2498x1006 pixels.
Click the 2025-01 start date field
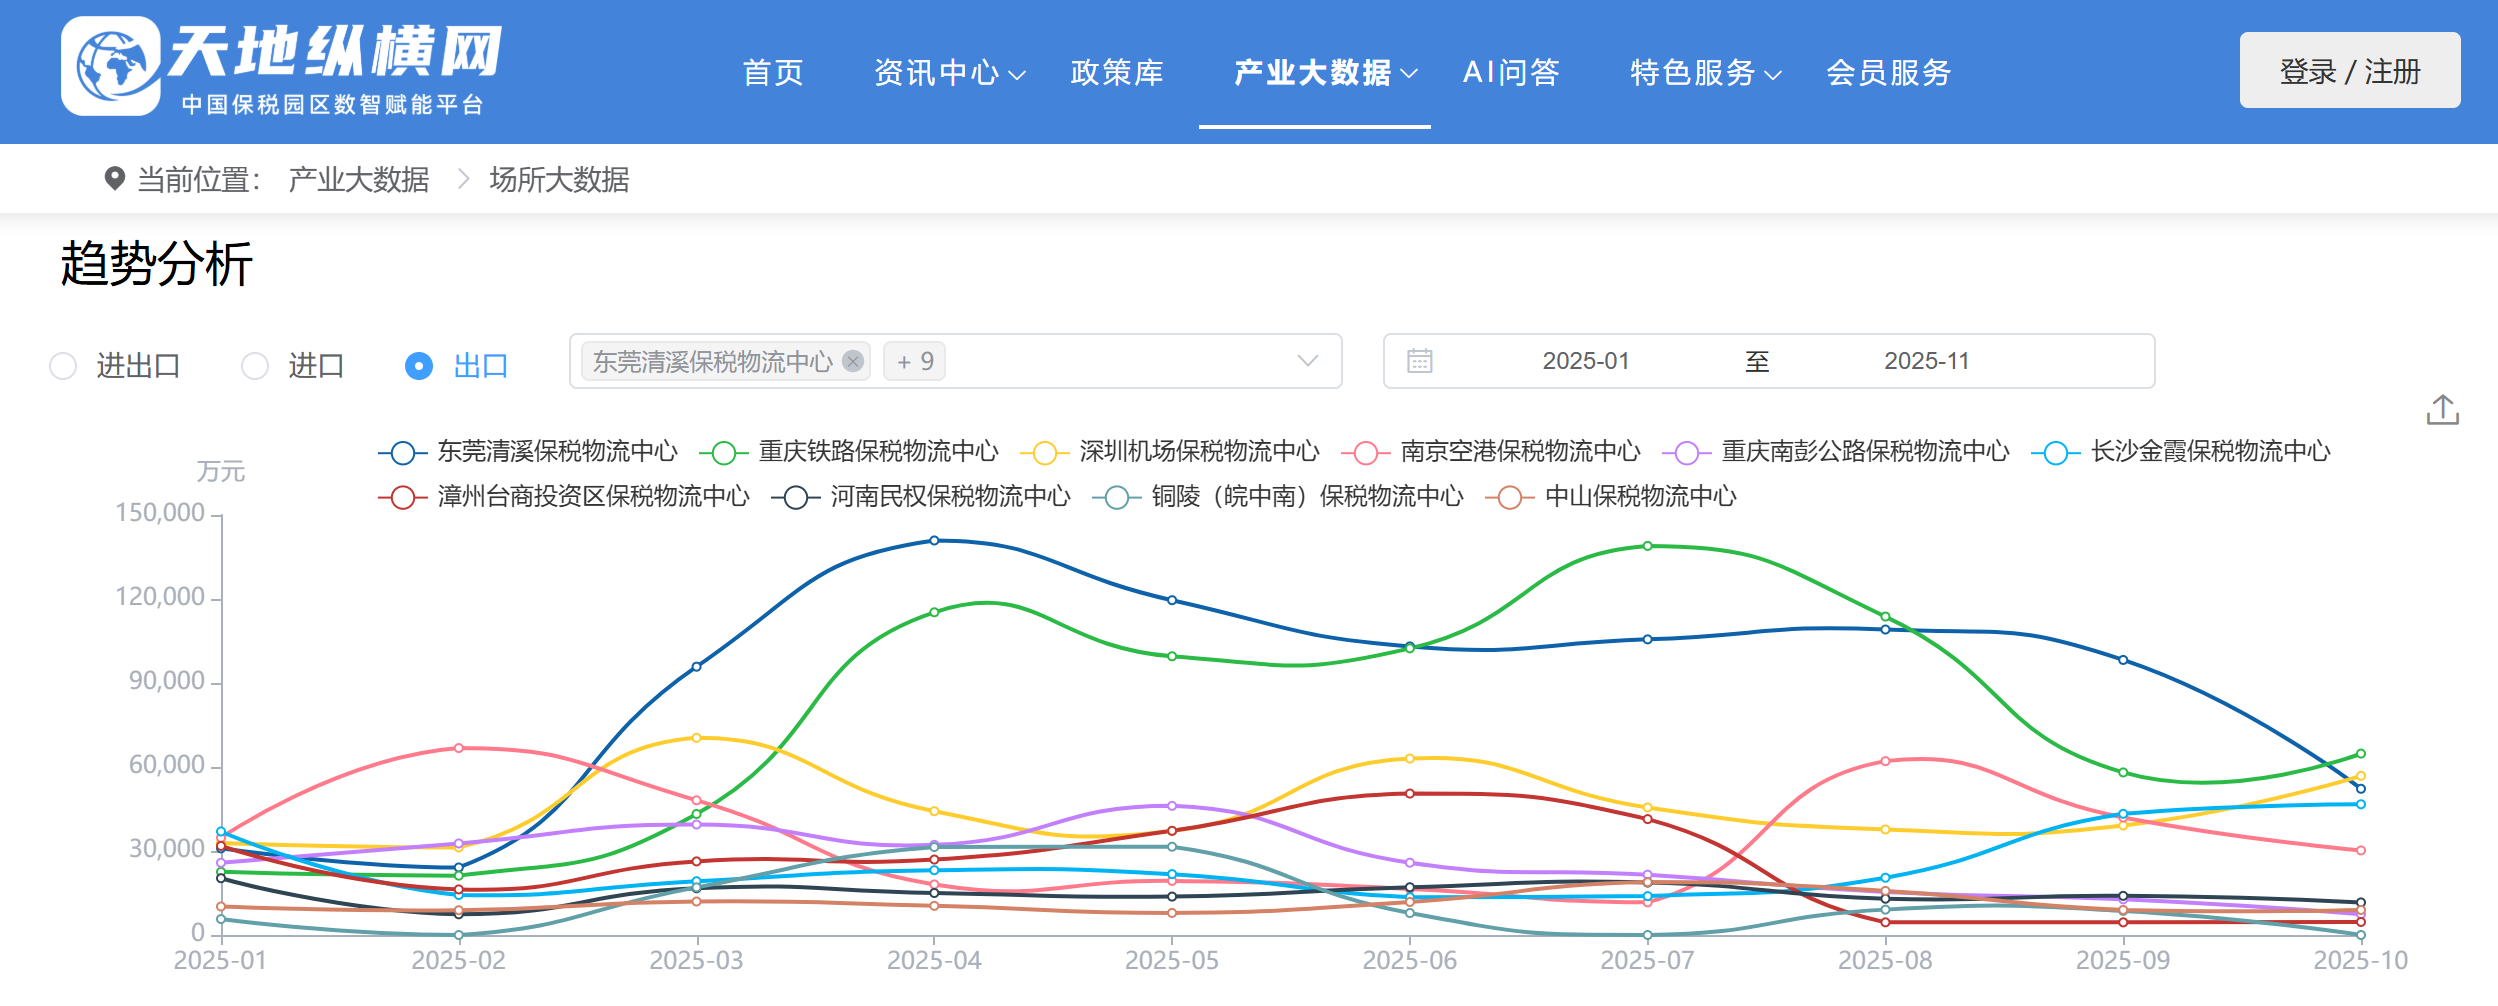click(1585, 361)
